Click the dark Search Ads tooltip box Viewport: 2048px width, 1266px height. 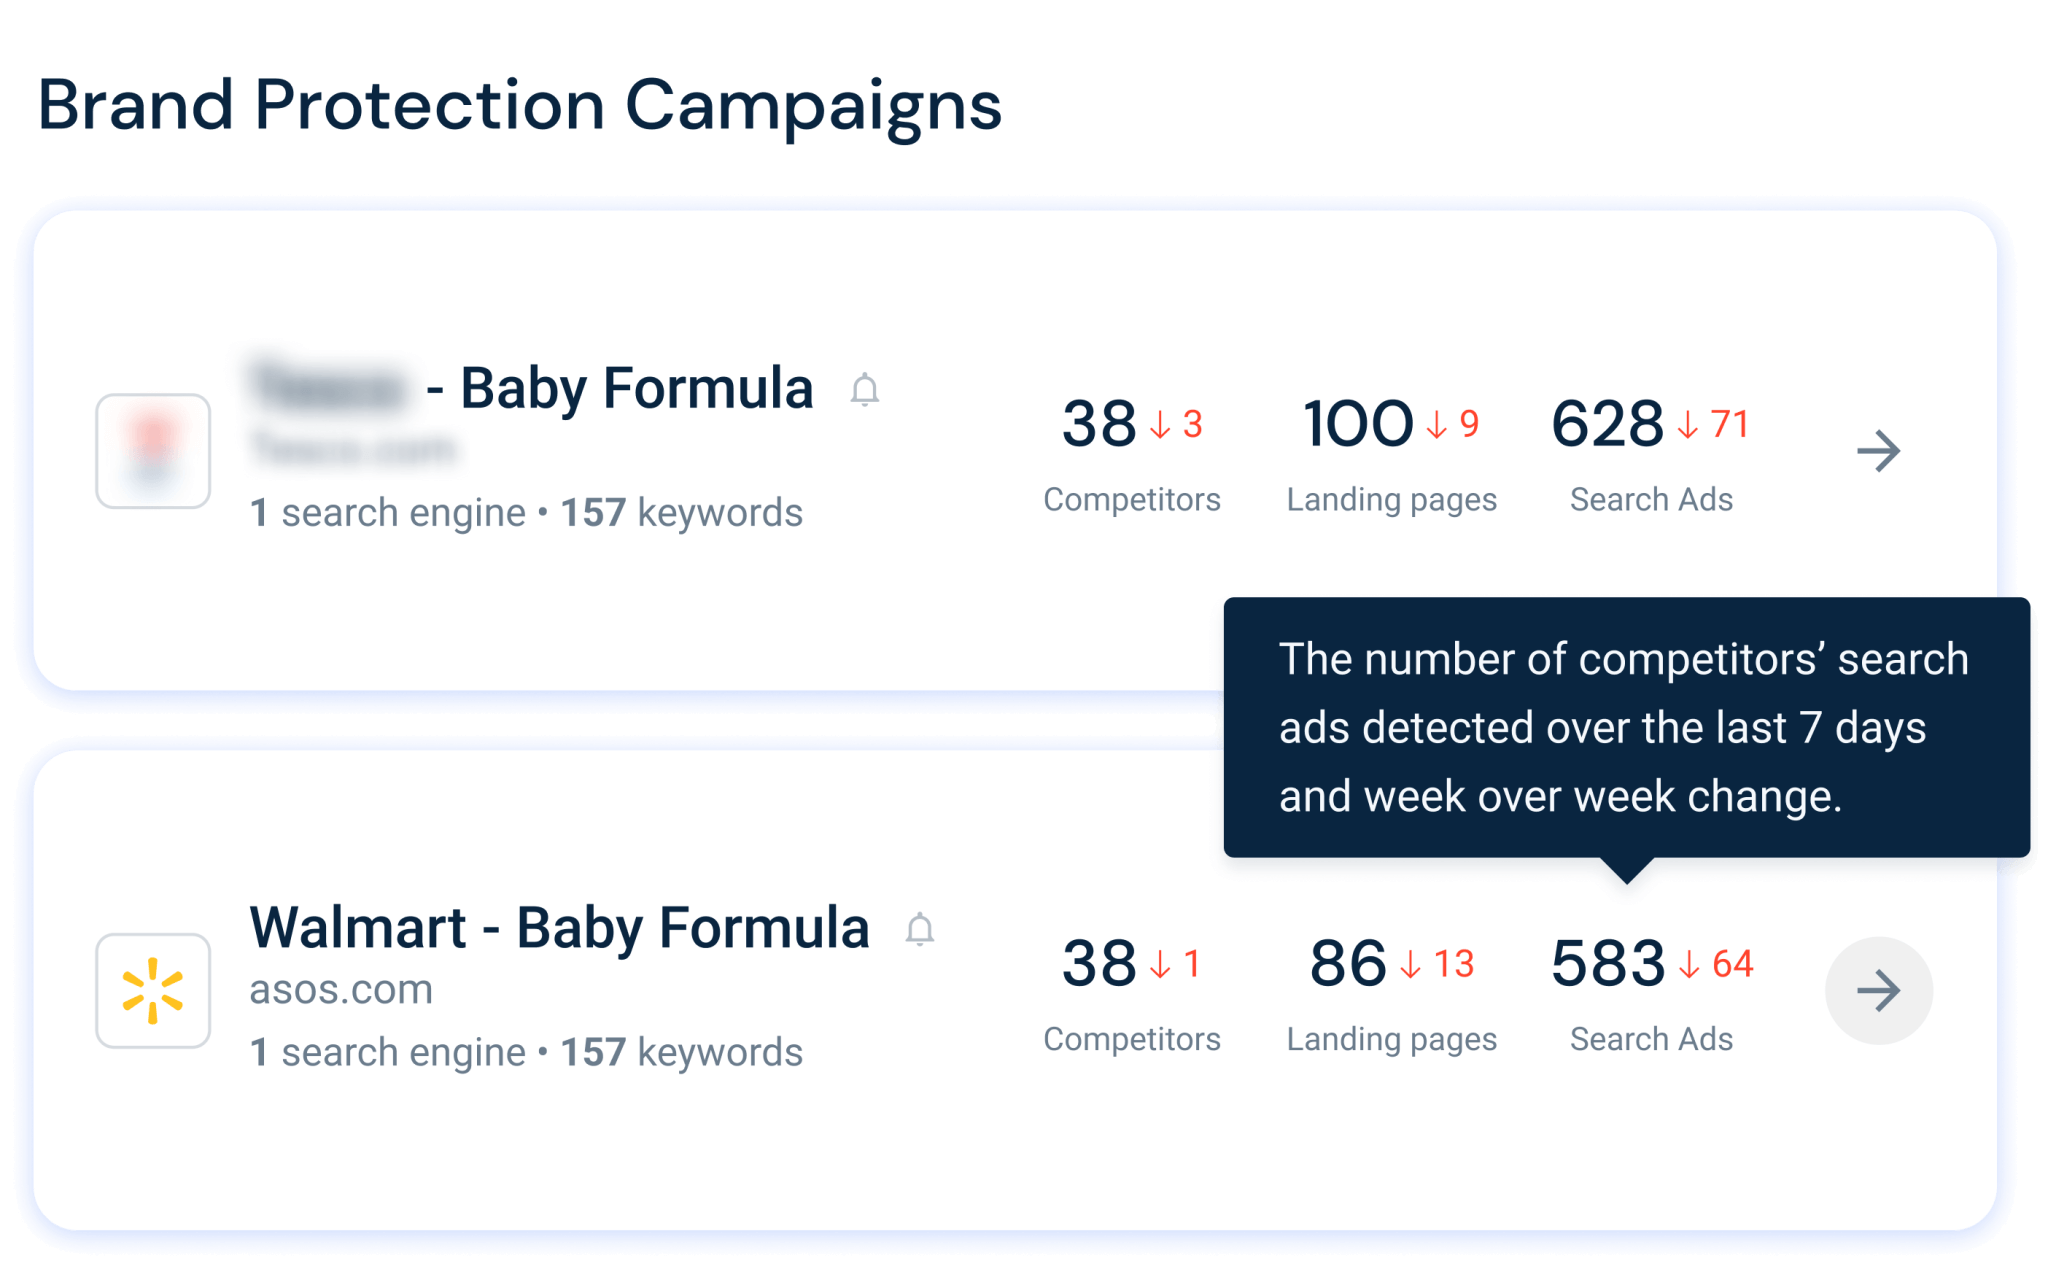coord(1626,728)
